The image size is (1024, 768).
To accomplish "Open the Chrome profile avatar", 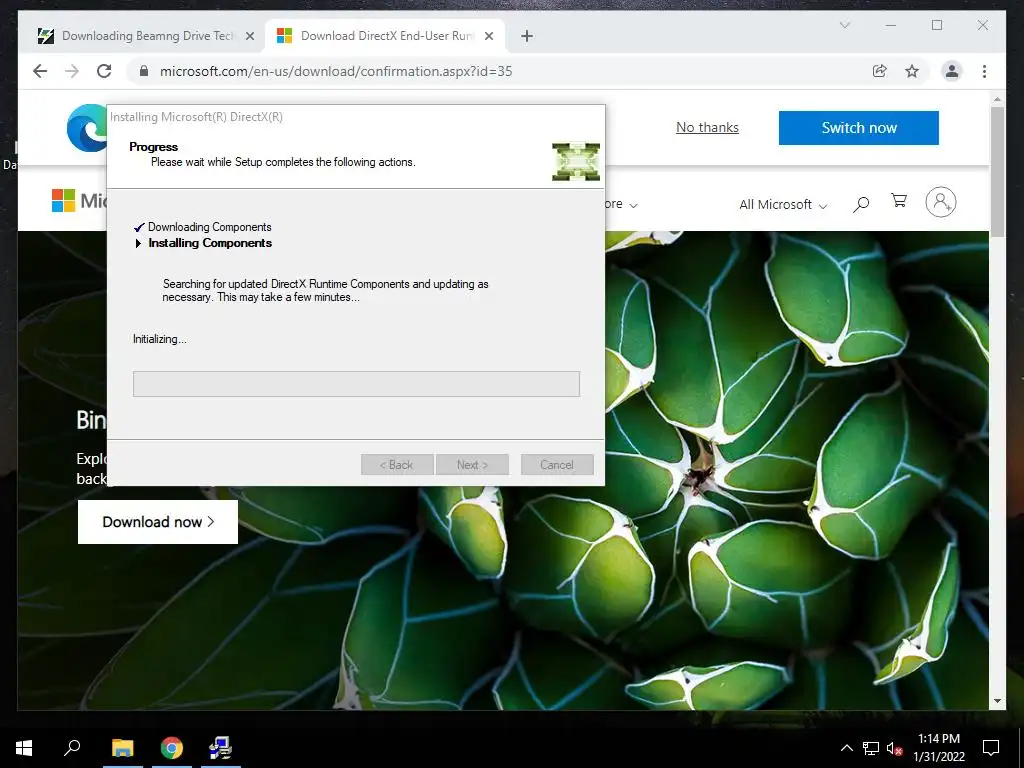I will [x=952, y=71].
